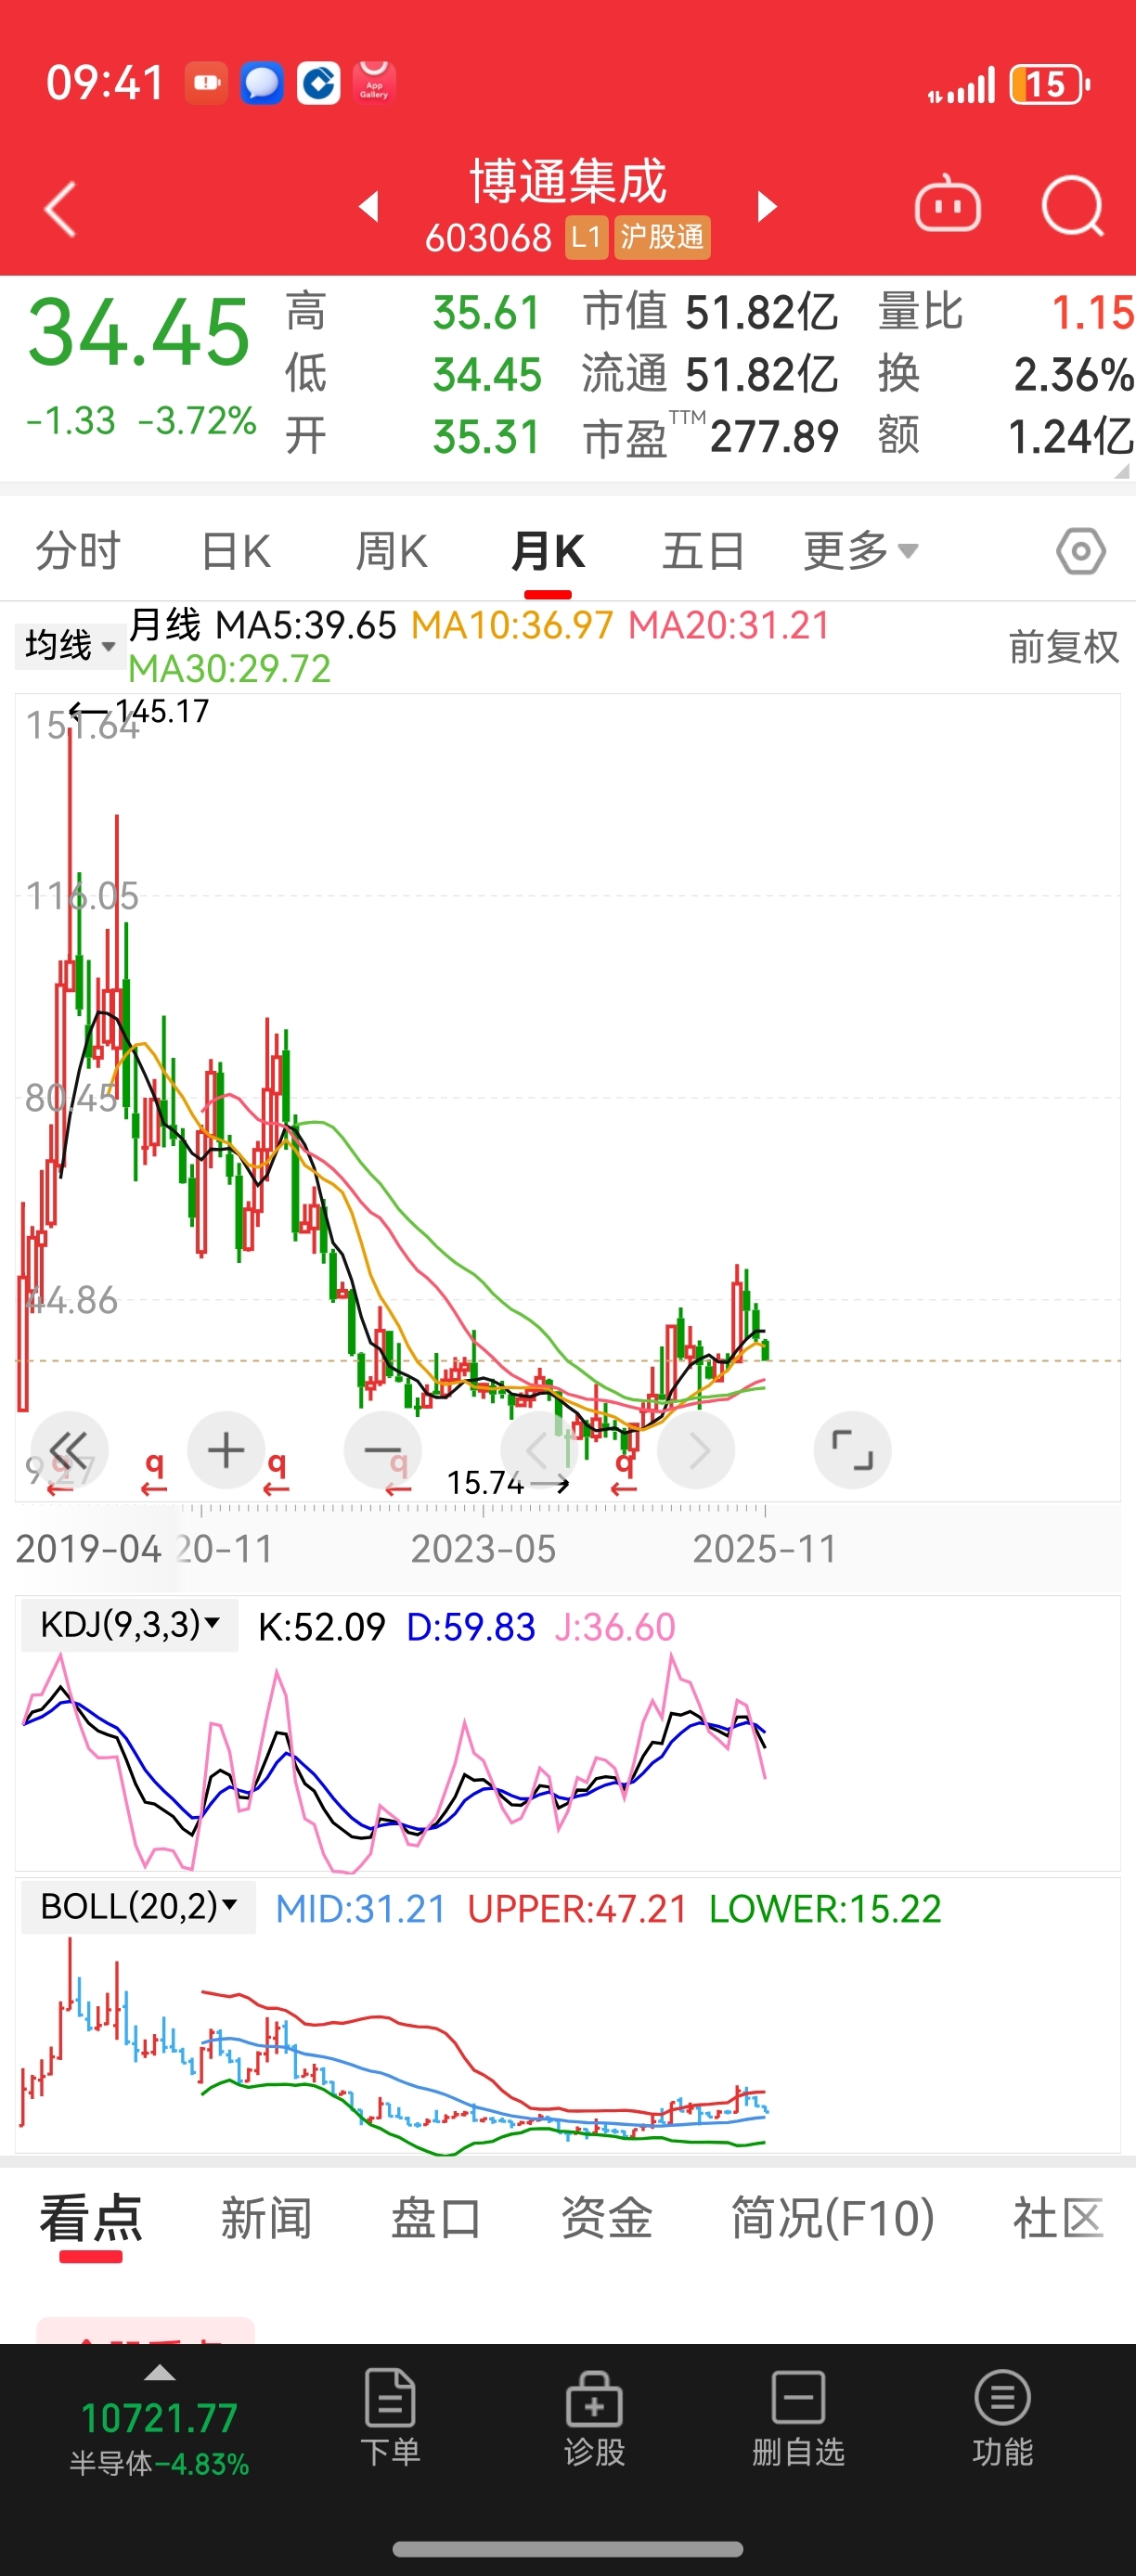
Task: Tap BOLL UPPER:47.21 value
Action: 577,1909
